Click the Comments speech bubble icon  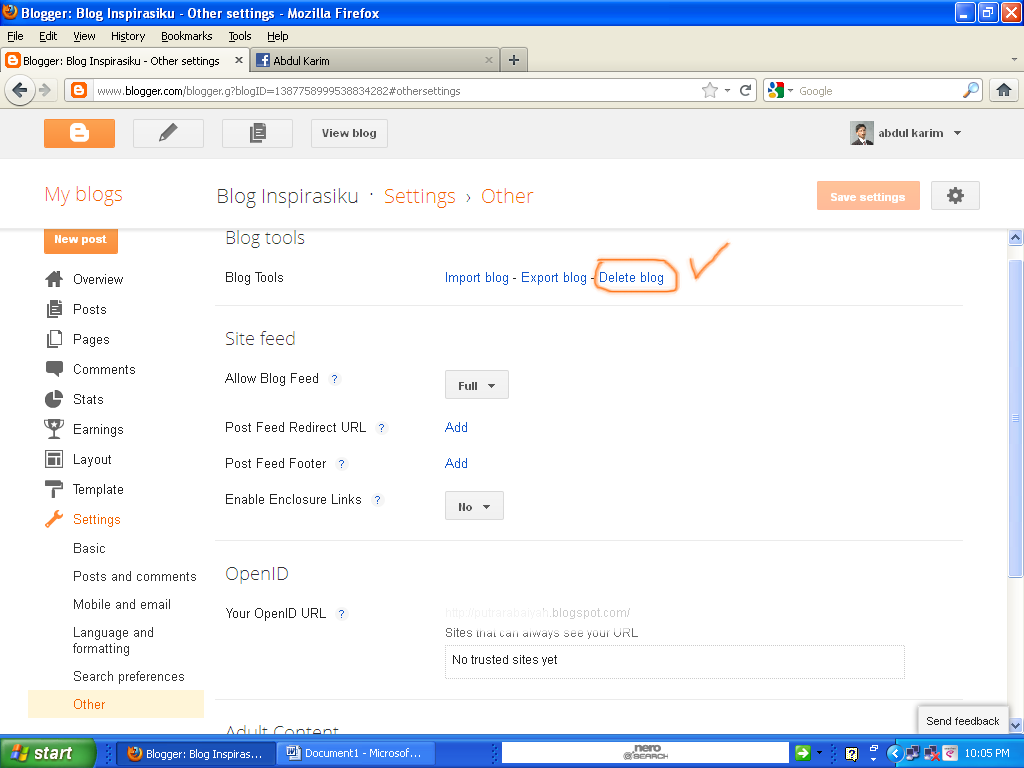54,369
